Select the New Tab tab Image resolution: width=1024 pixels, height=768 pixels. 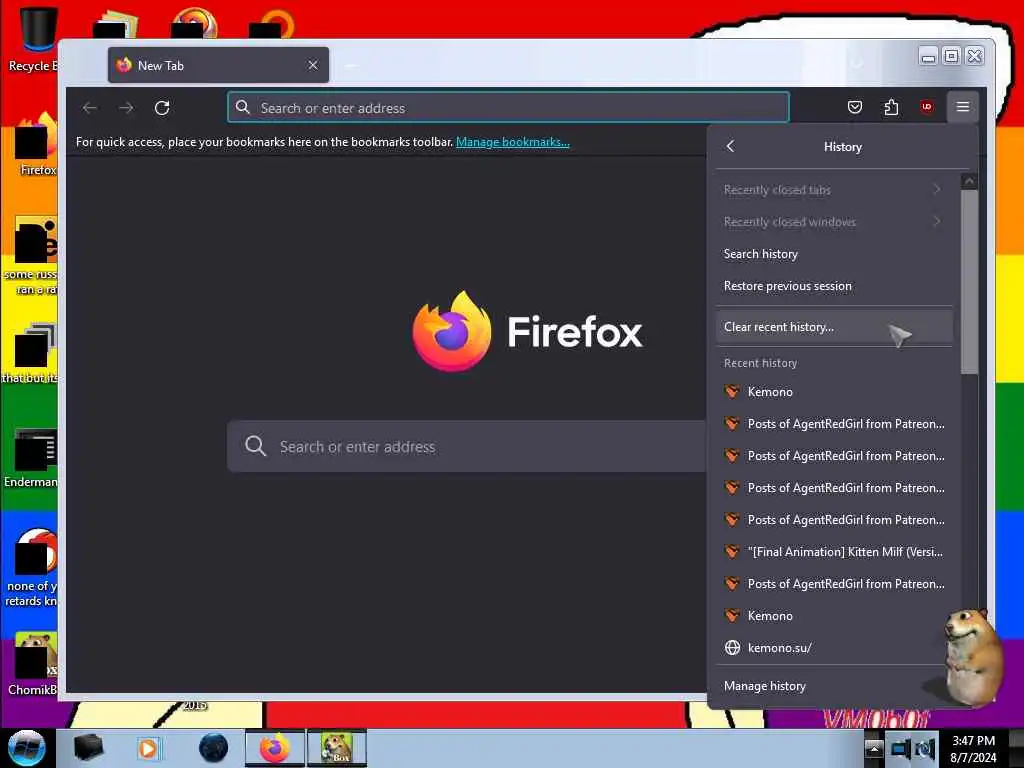pyautogui.click(x=218, y=65)
